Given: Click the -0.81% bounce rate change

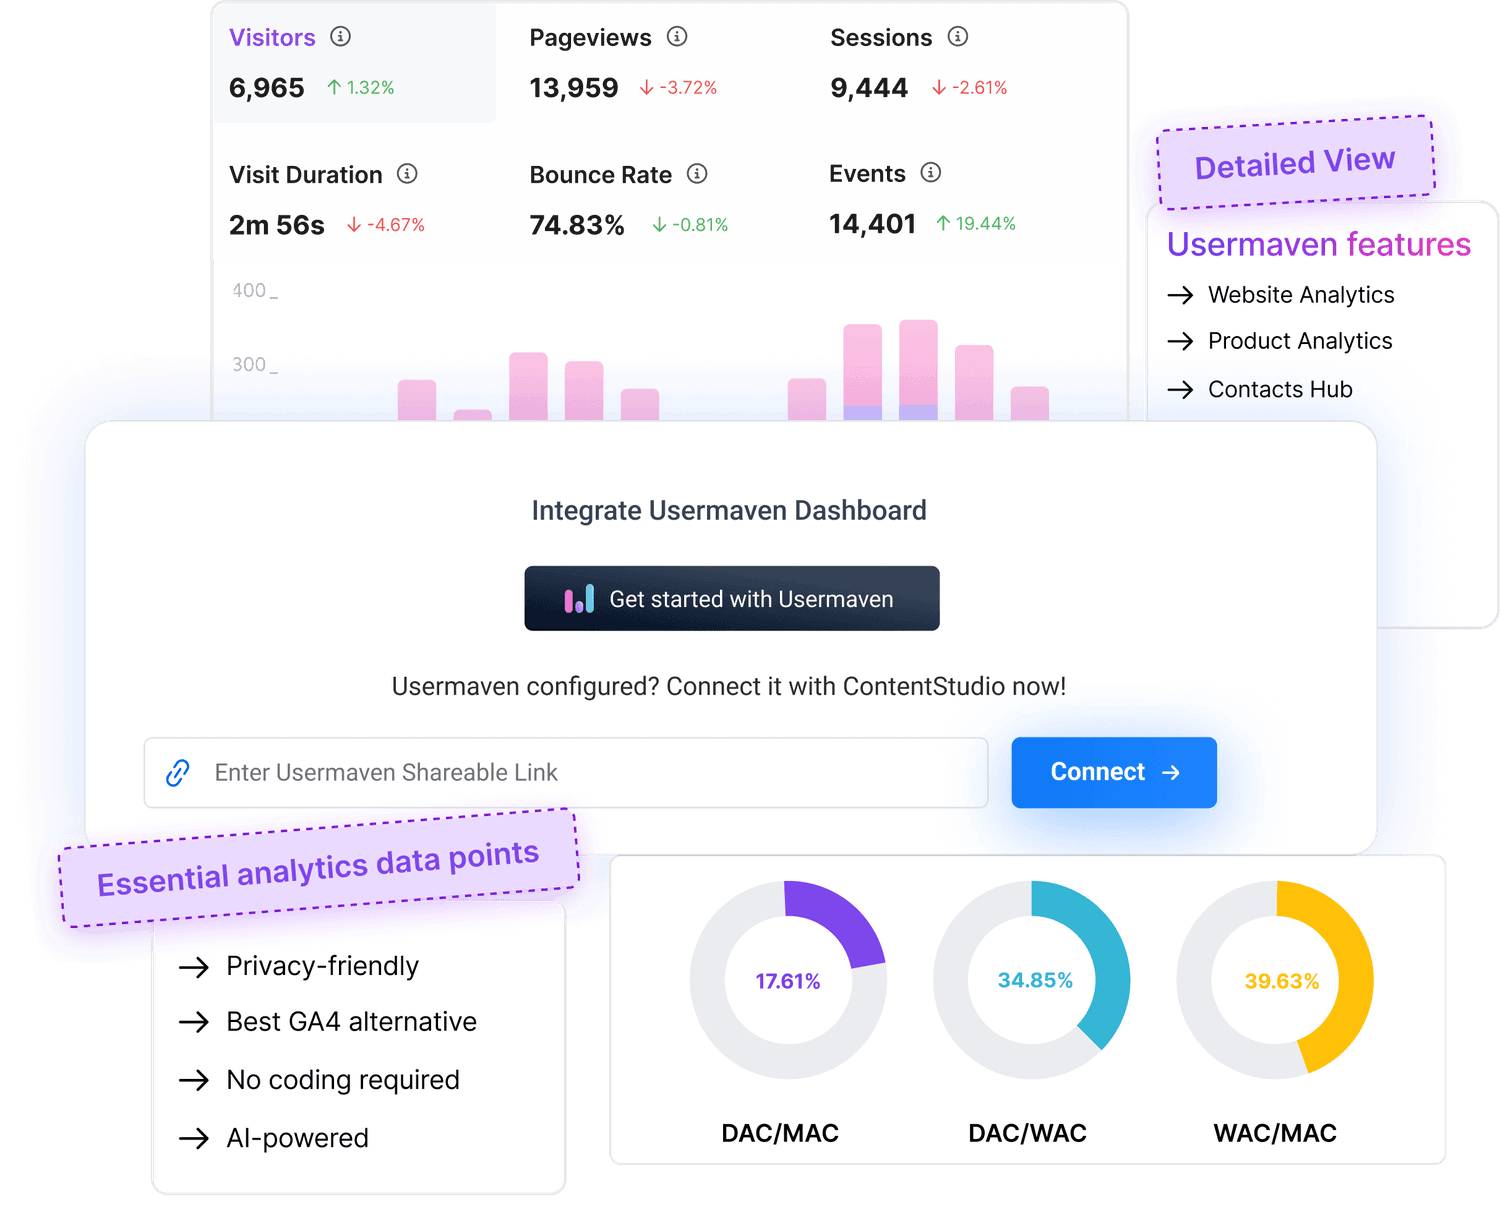Looking at the screenshot, I should pyautogui.click(x=690, y=225).
